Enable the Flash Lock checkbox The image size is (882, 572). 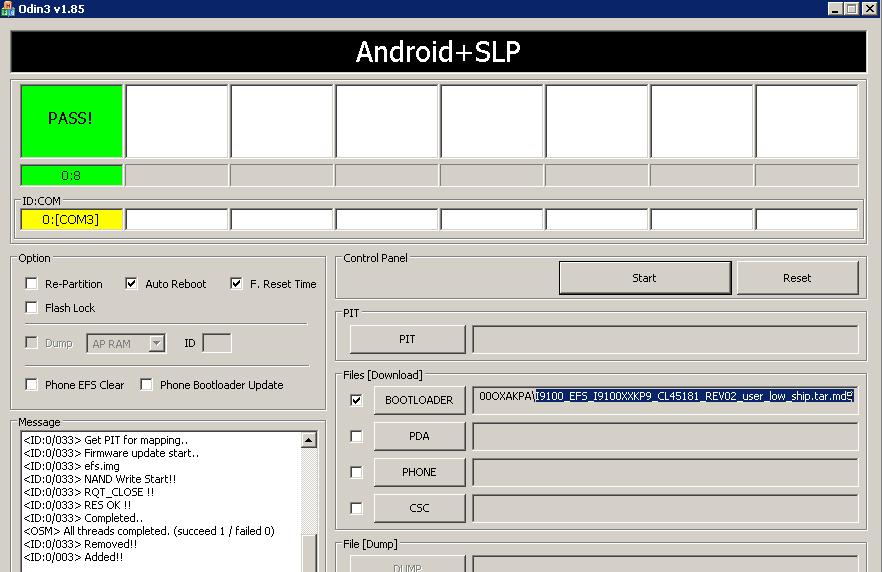[x=32, y=308]
